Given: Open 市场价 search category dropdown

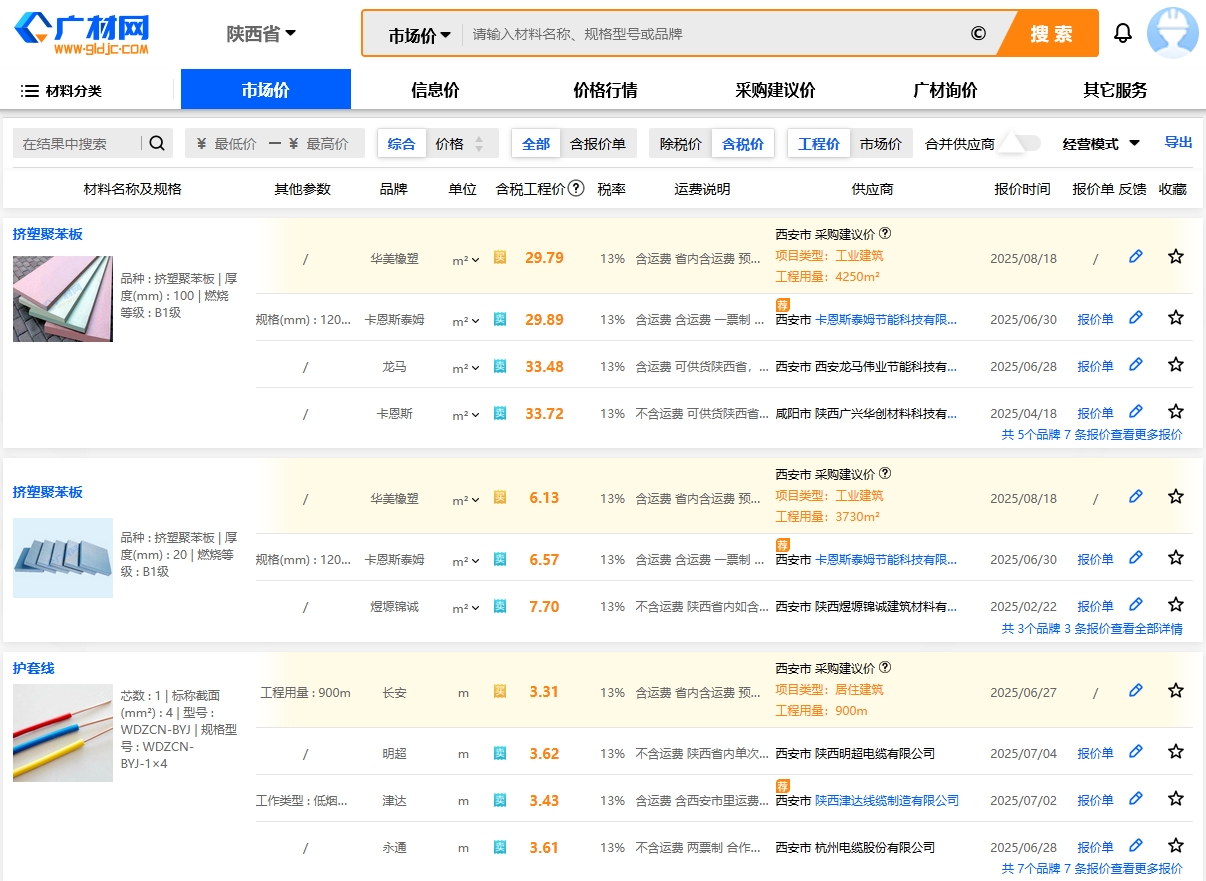Looking at the screenshot, I should (x=419, y=35).
